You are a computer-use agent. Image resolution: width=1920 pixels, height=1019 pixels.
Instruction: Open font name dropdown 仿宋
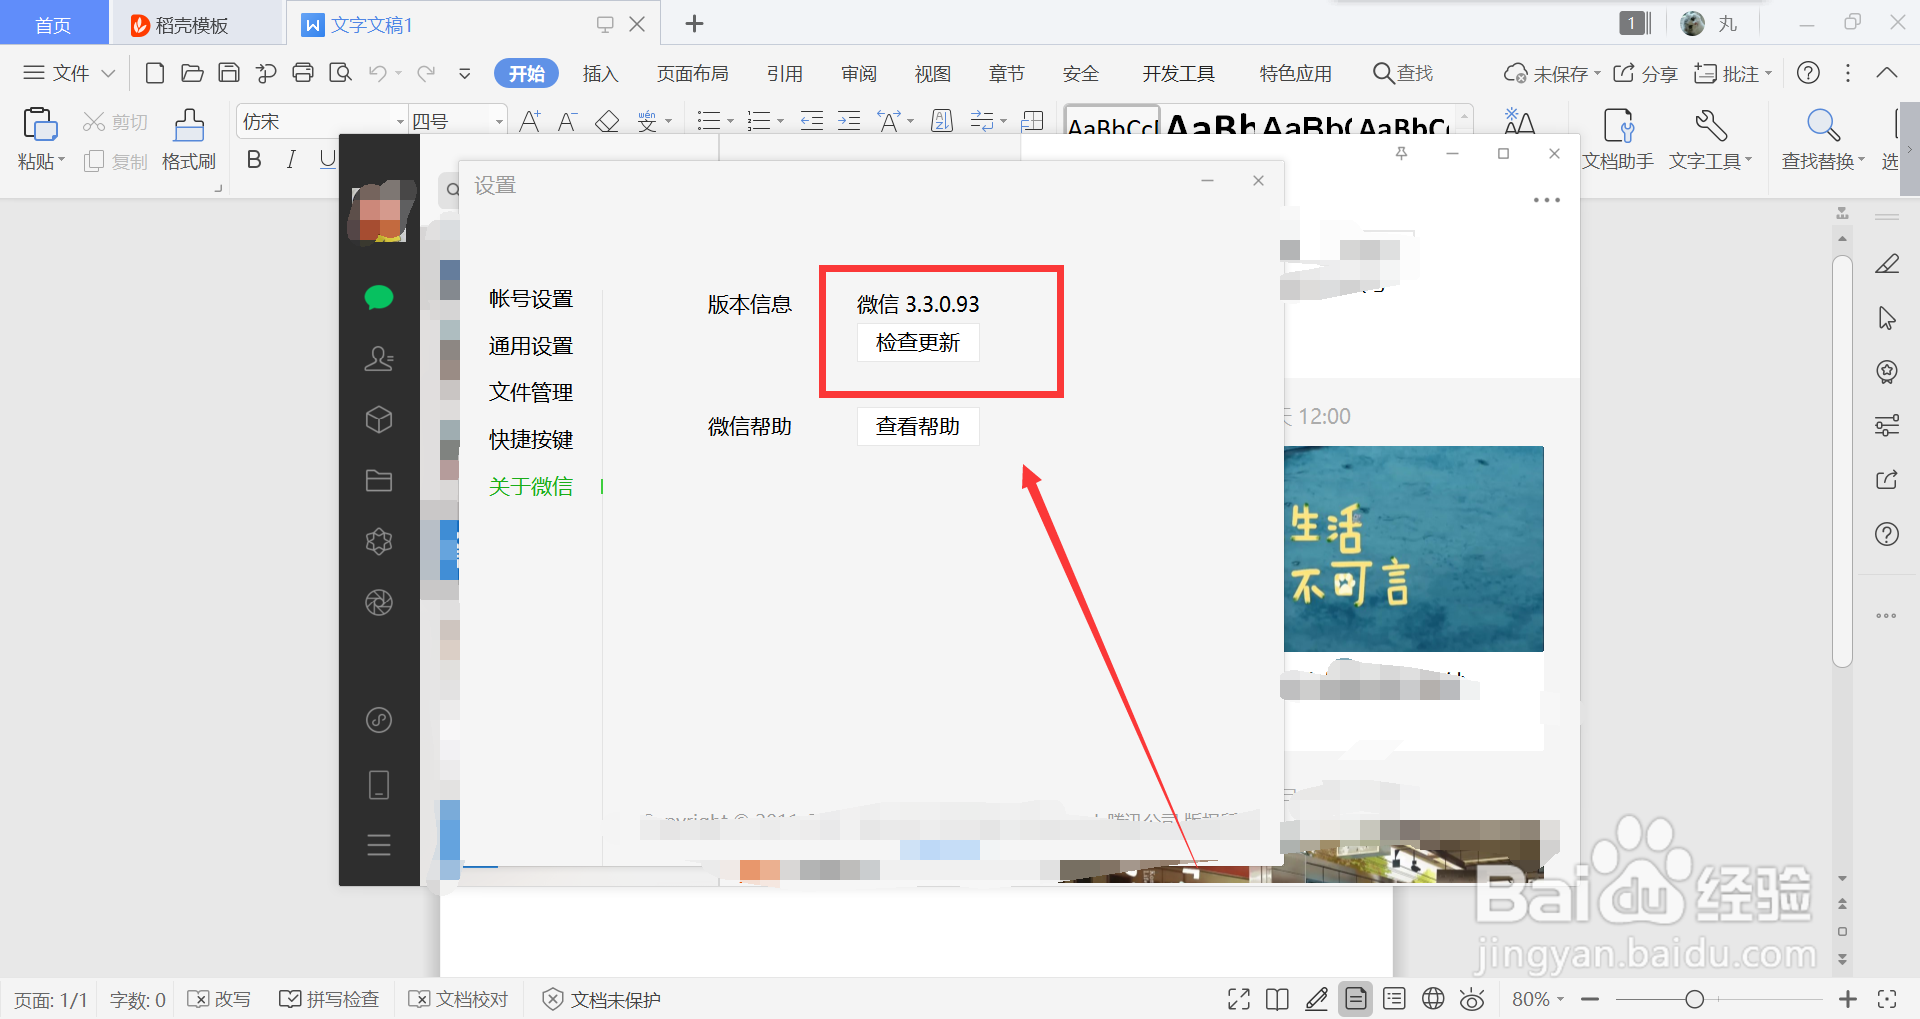pyautogui.click(x=400, y=122)
